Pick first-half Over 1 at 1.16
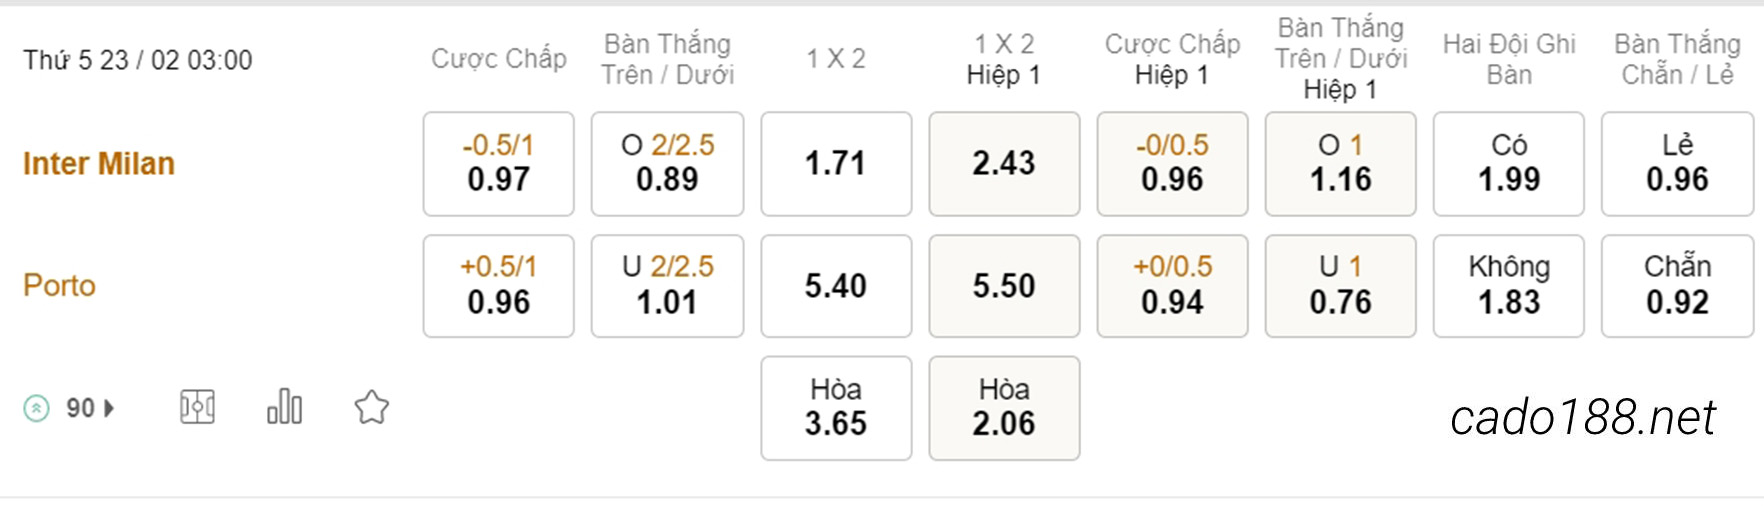 click(x=1340, y=163)
